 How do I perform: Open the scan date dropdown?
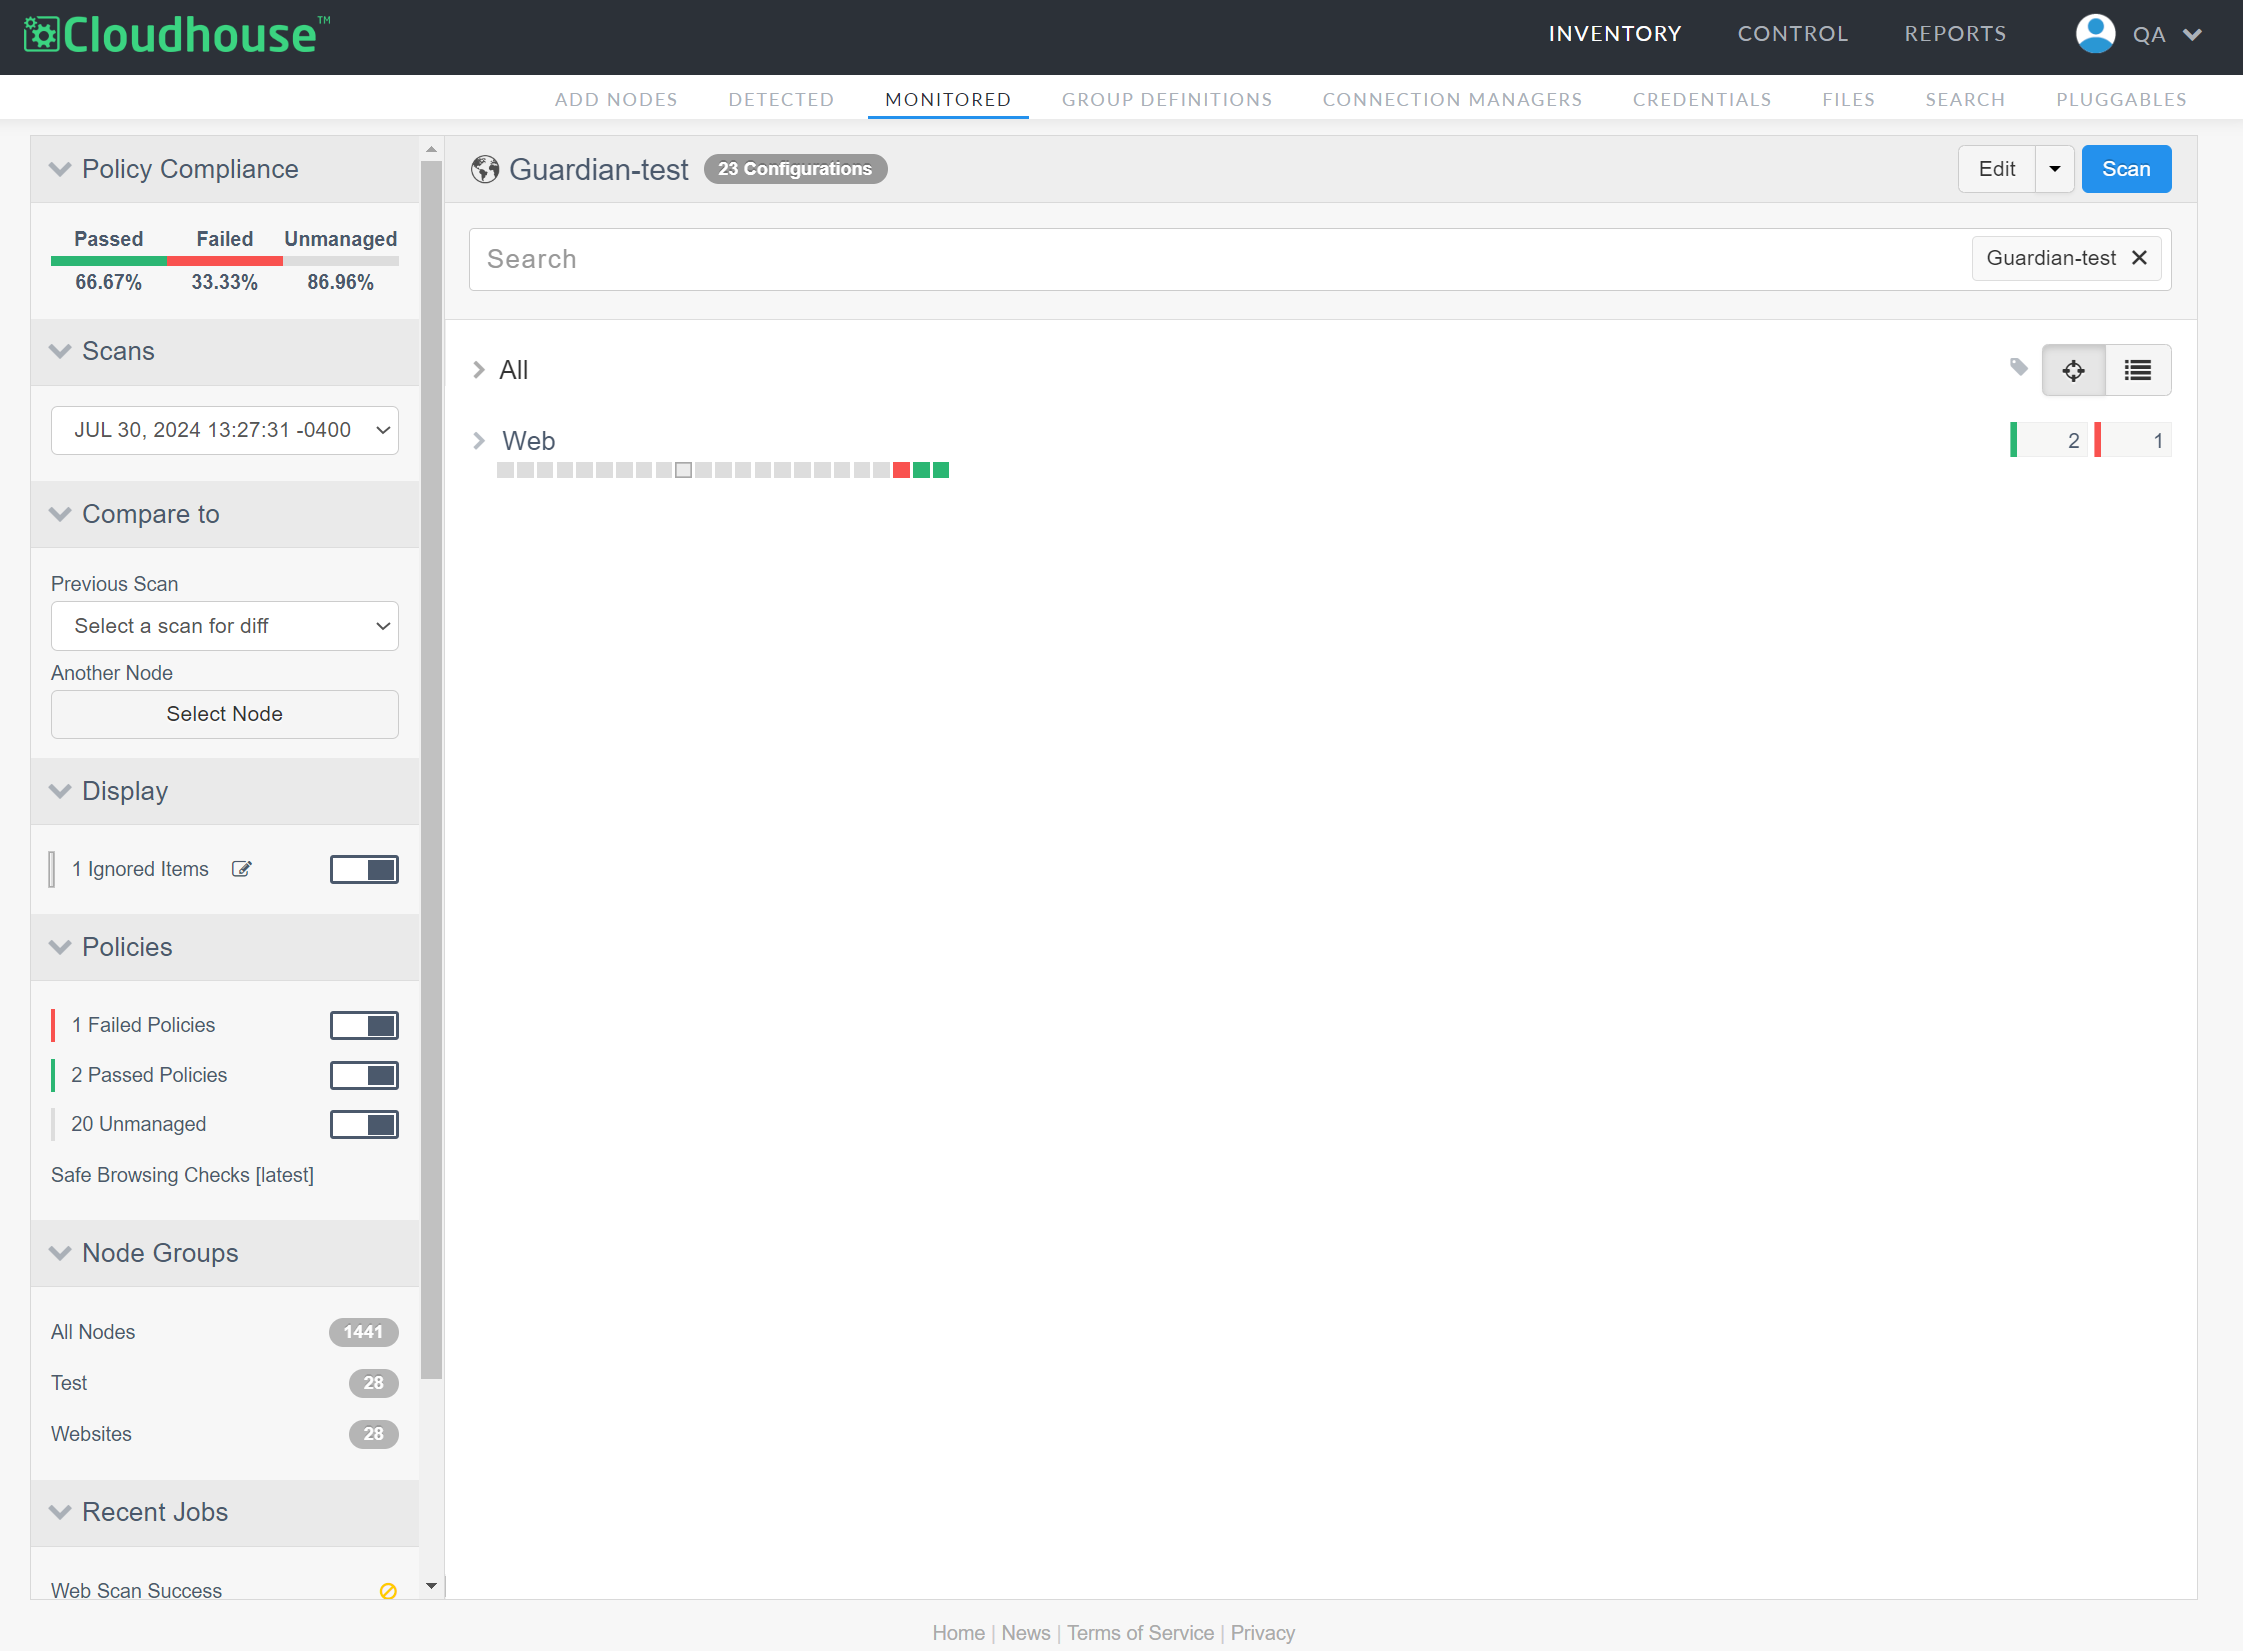pos(225,430)
